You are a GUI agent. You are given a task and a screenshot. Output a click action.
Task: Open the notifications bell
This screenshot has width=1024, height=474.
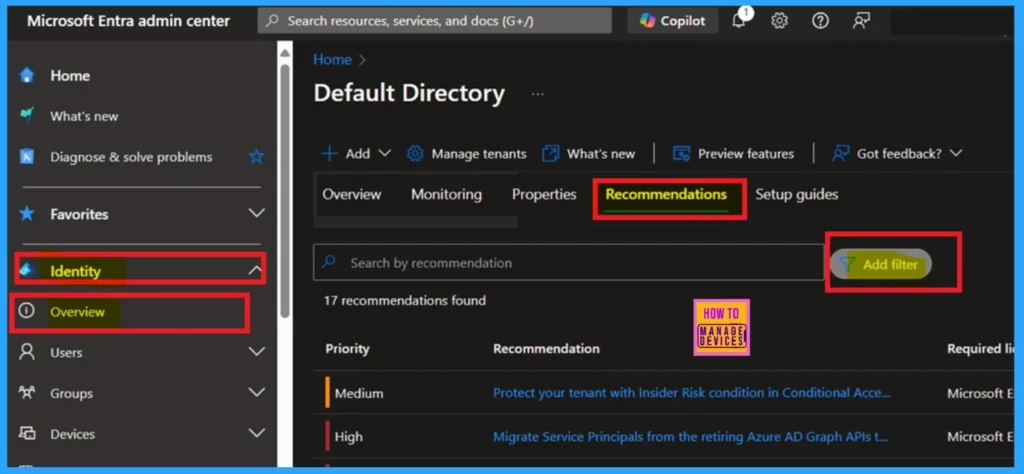click(739, 21)
